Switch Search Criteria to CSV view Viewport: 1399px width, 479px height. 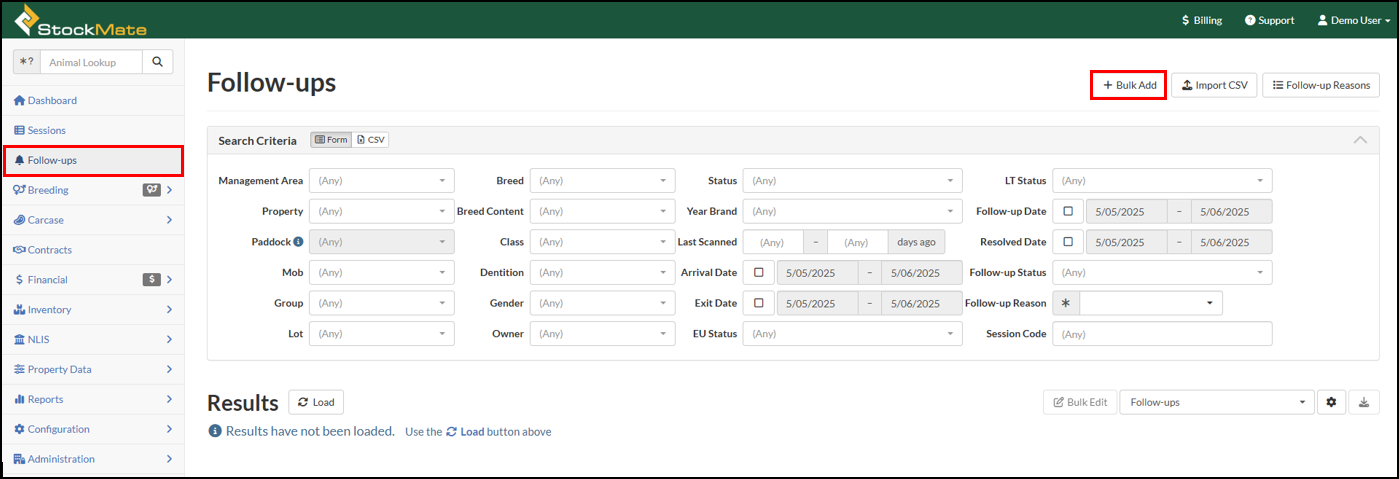click(x=371, y=140)
